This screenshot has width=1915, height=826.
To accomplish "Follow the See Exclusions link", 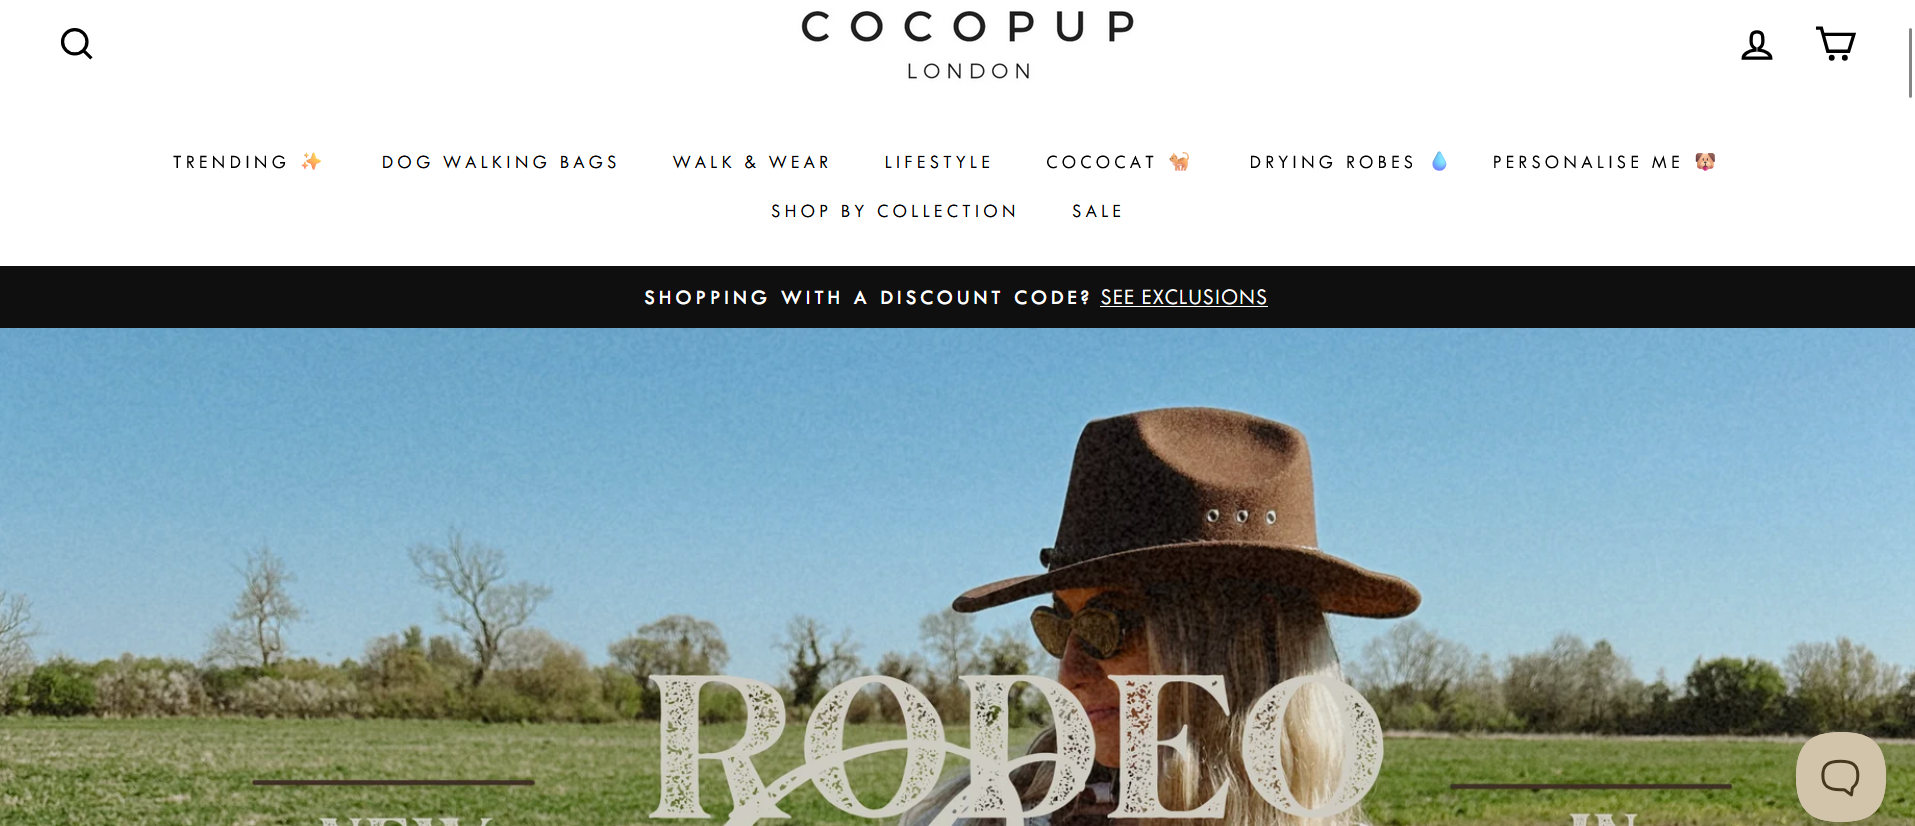I will [1184, 297].
